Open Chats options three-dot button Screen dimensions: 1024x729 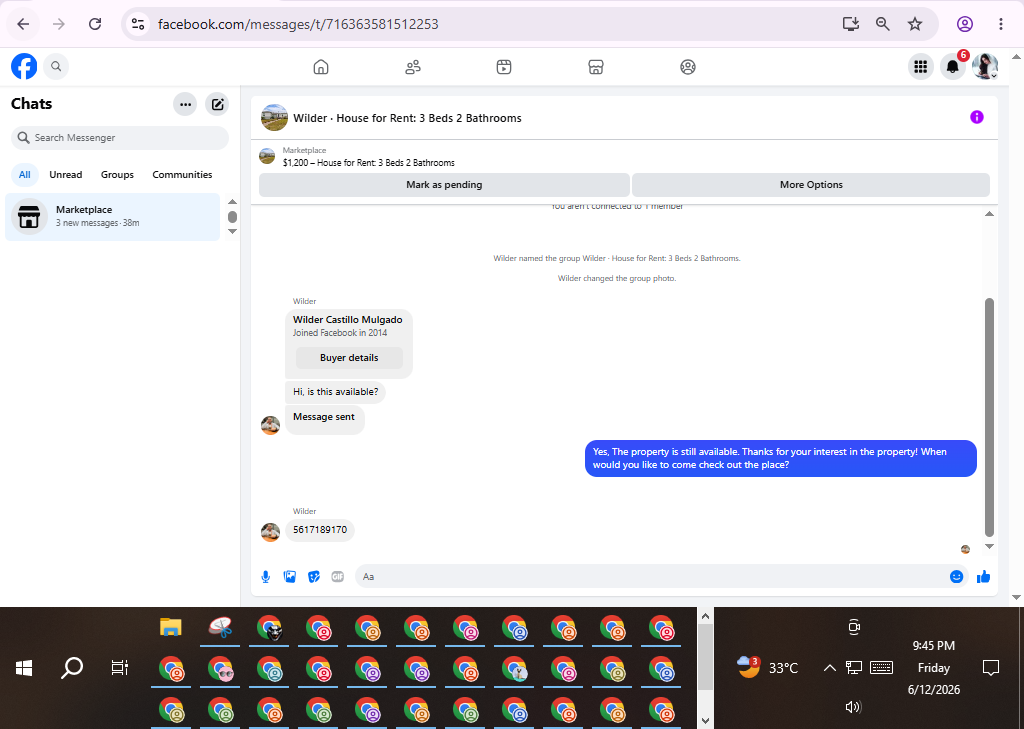185,104
